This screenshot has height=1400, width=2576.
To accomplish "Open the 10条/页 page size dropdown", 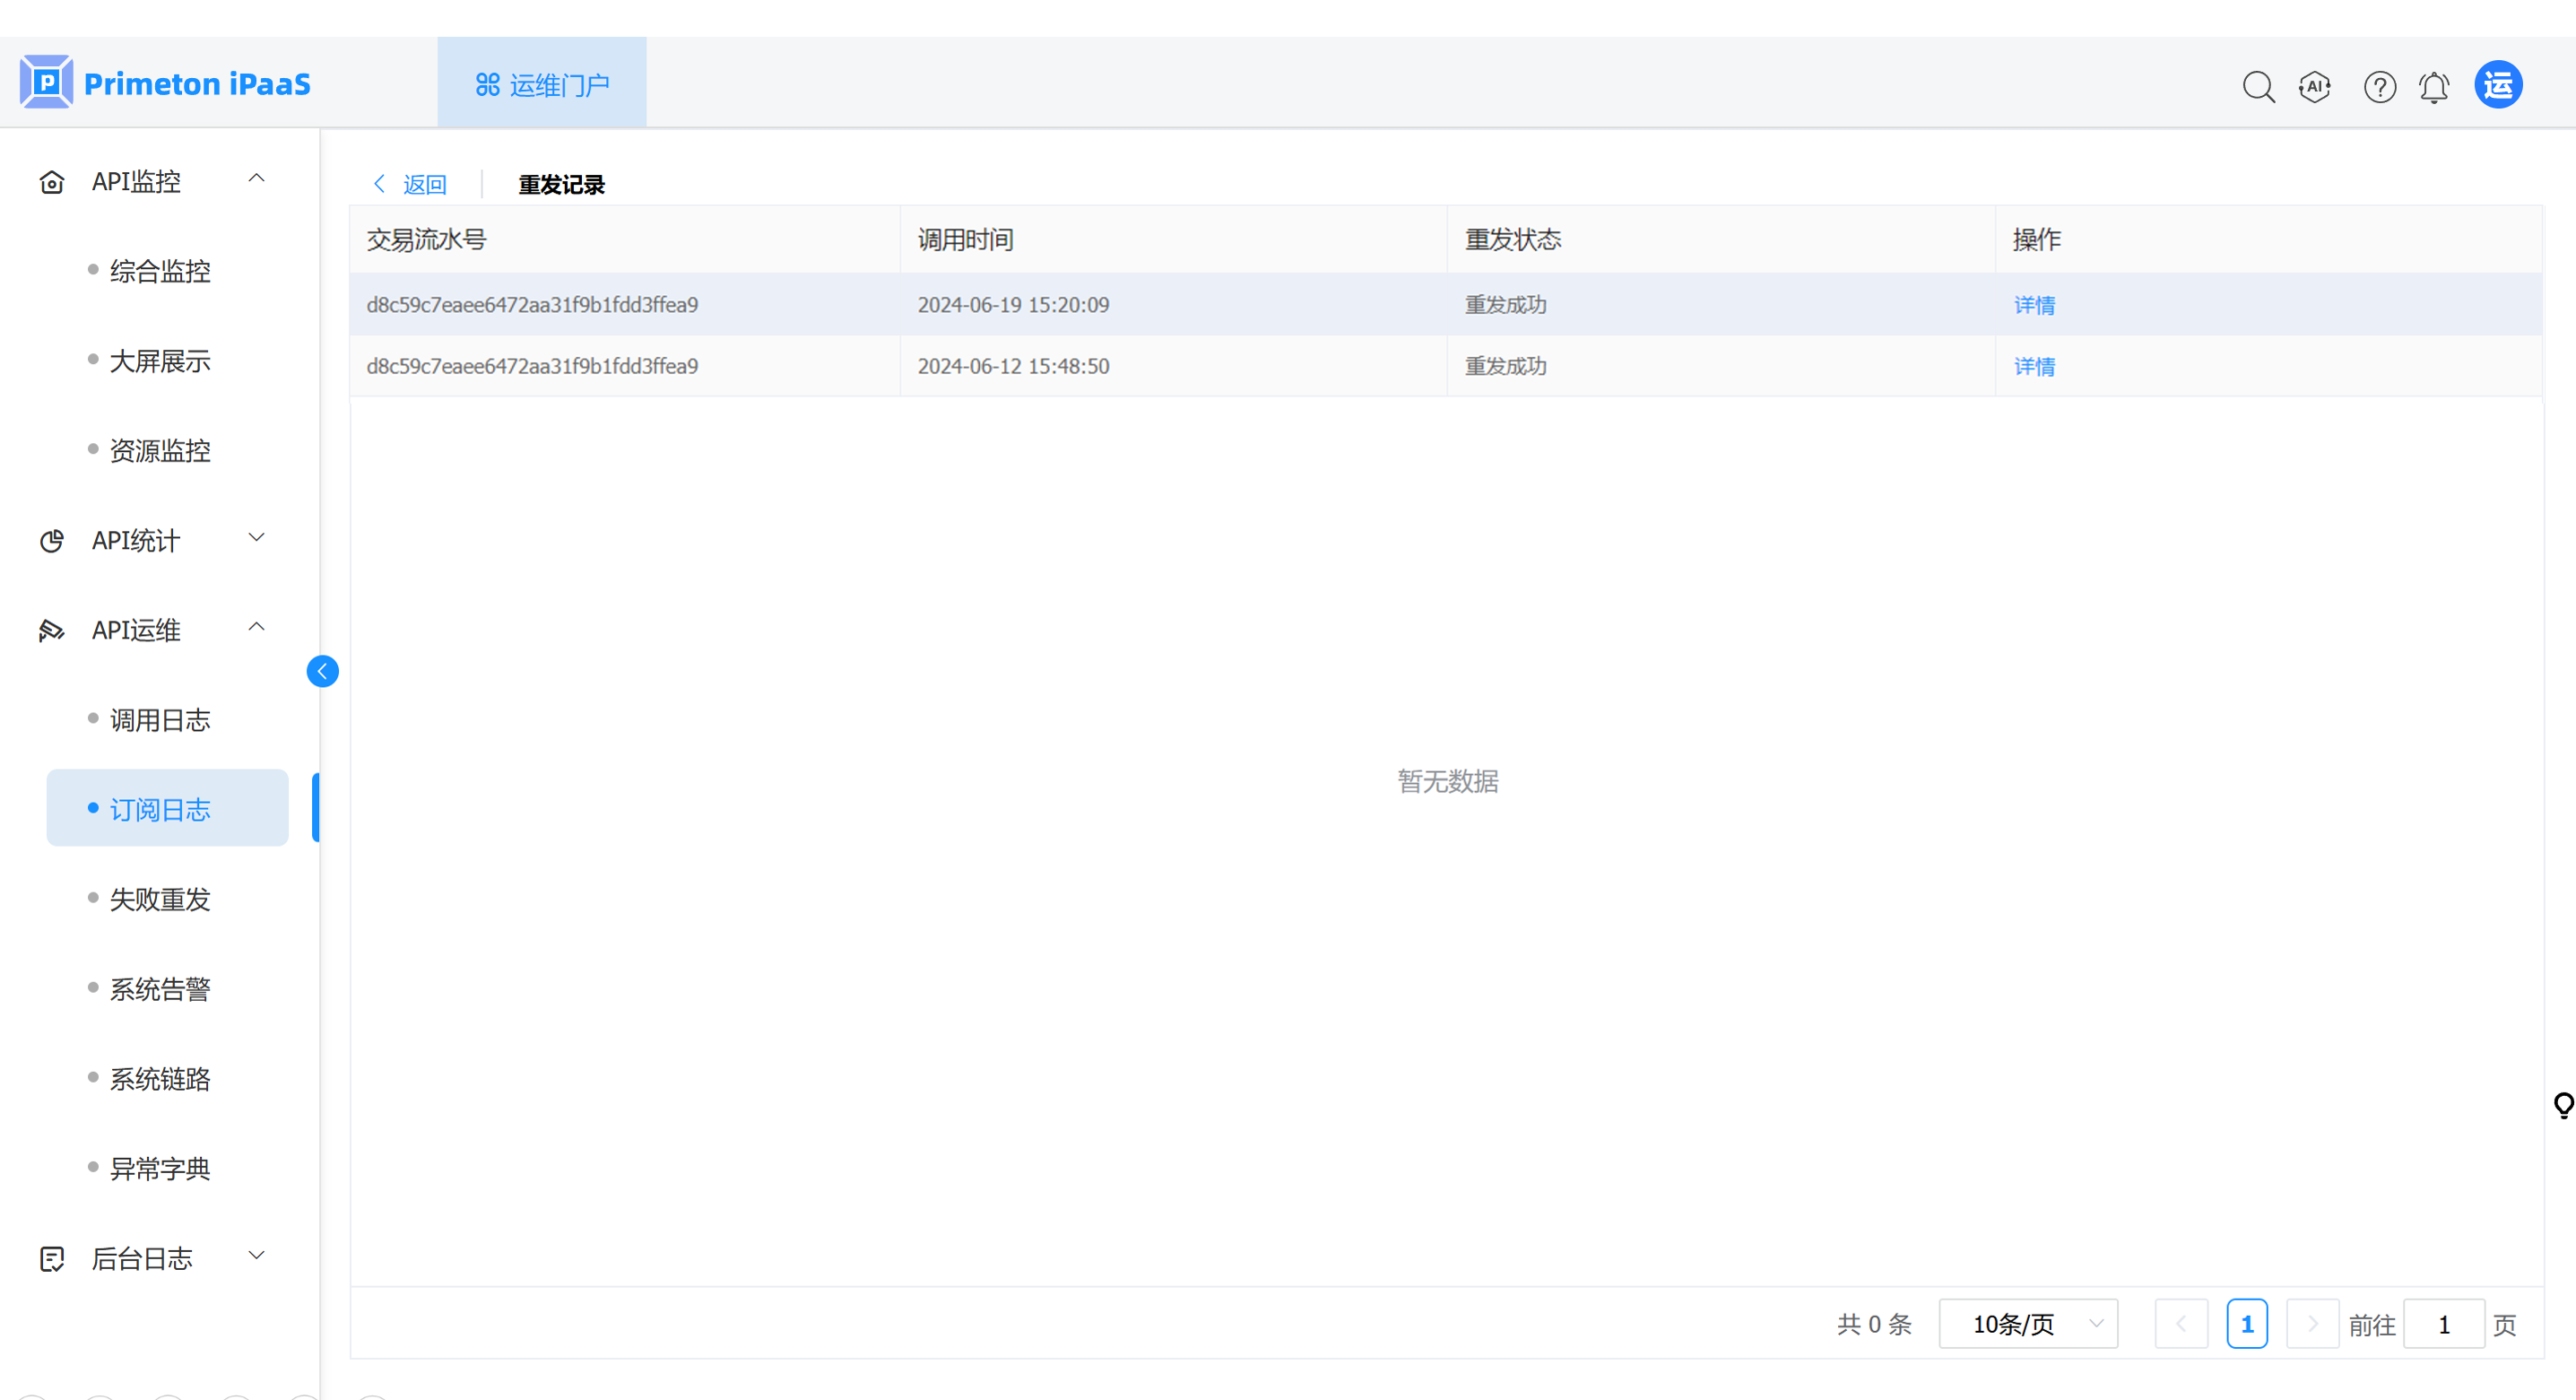I will (x=2027, y=1324).
